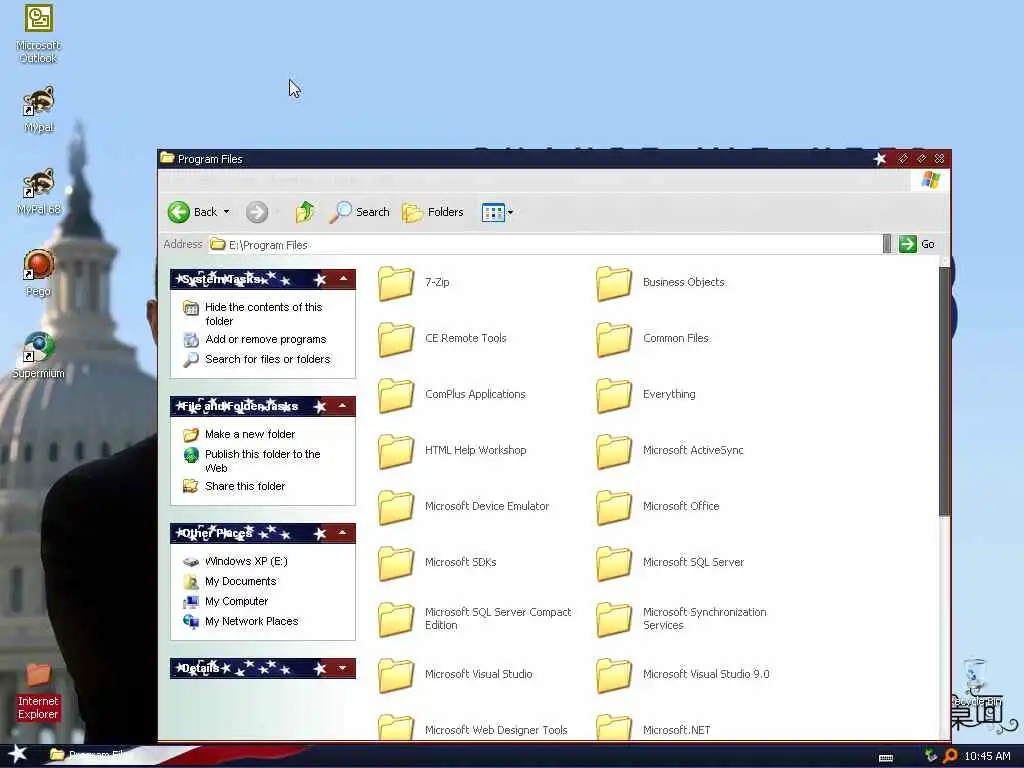This screenshot has width=1024, height=768.
Task: Select the Microsoft SQL Server folder icon
Action: coord(614,563)
